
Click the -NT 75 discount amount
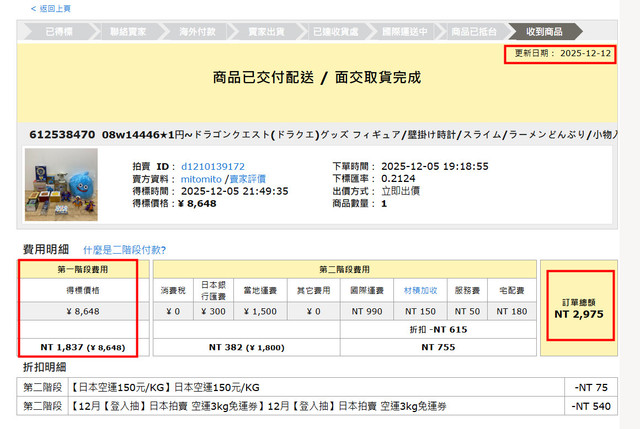click(x=591, y=387)
